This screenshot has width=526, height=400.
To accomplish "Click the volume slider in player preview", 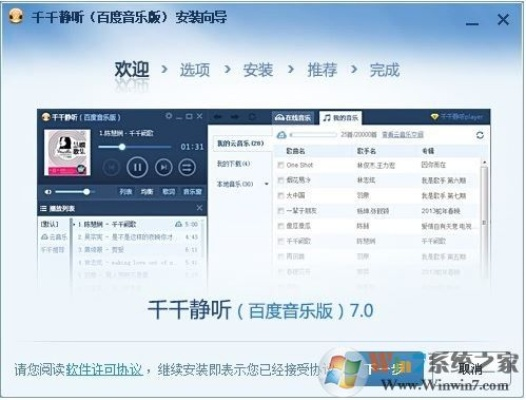I will coord(74,192).
